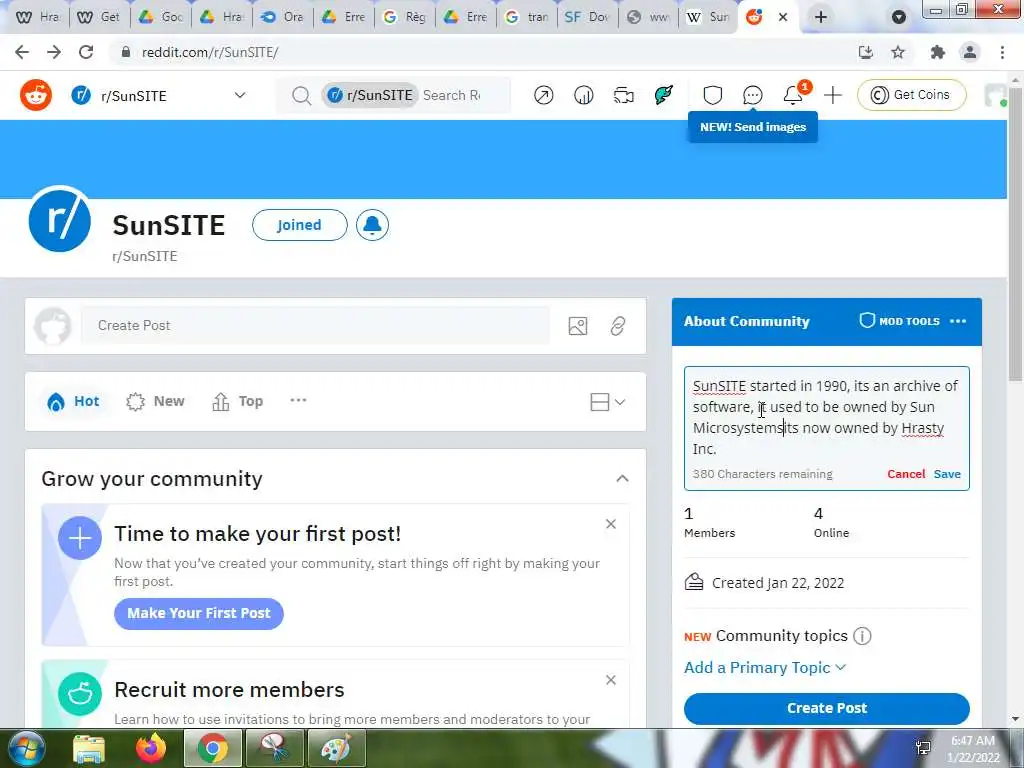The width and height of the screenshot is (1024, 768).
Task: Click Community topics info icon
Action: 862,635
